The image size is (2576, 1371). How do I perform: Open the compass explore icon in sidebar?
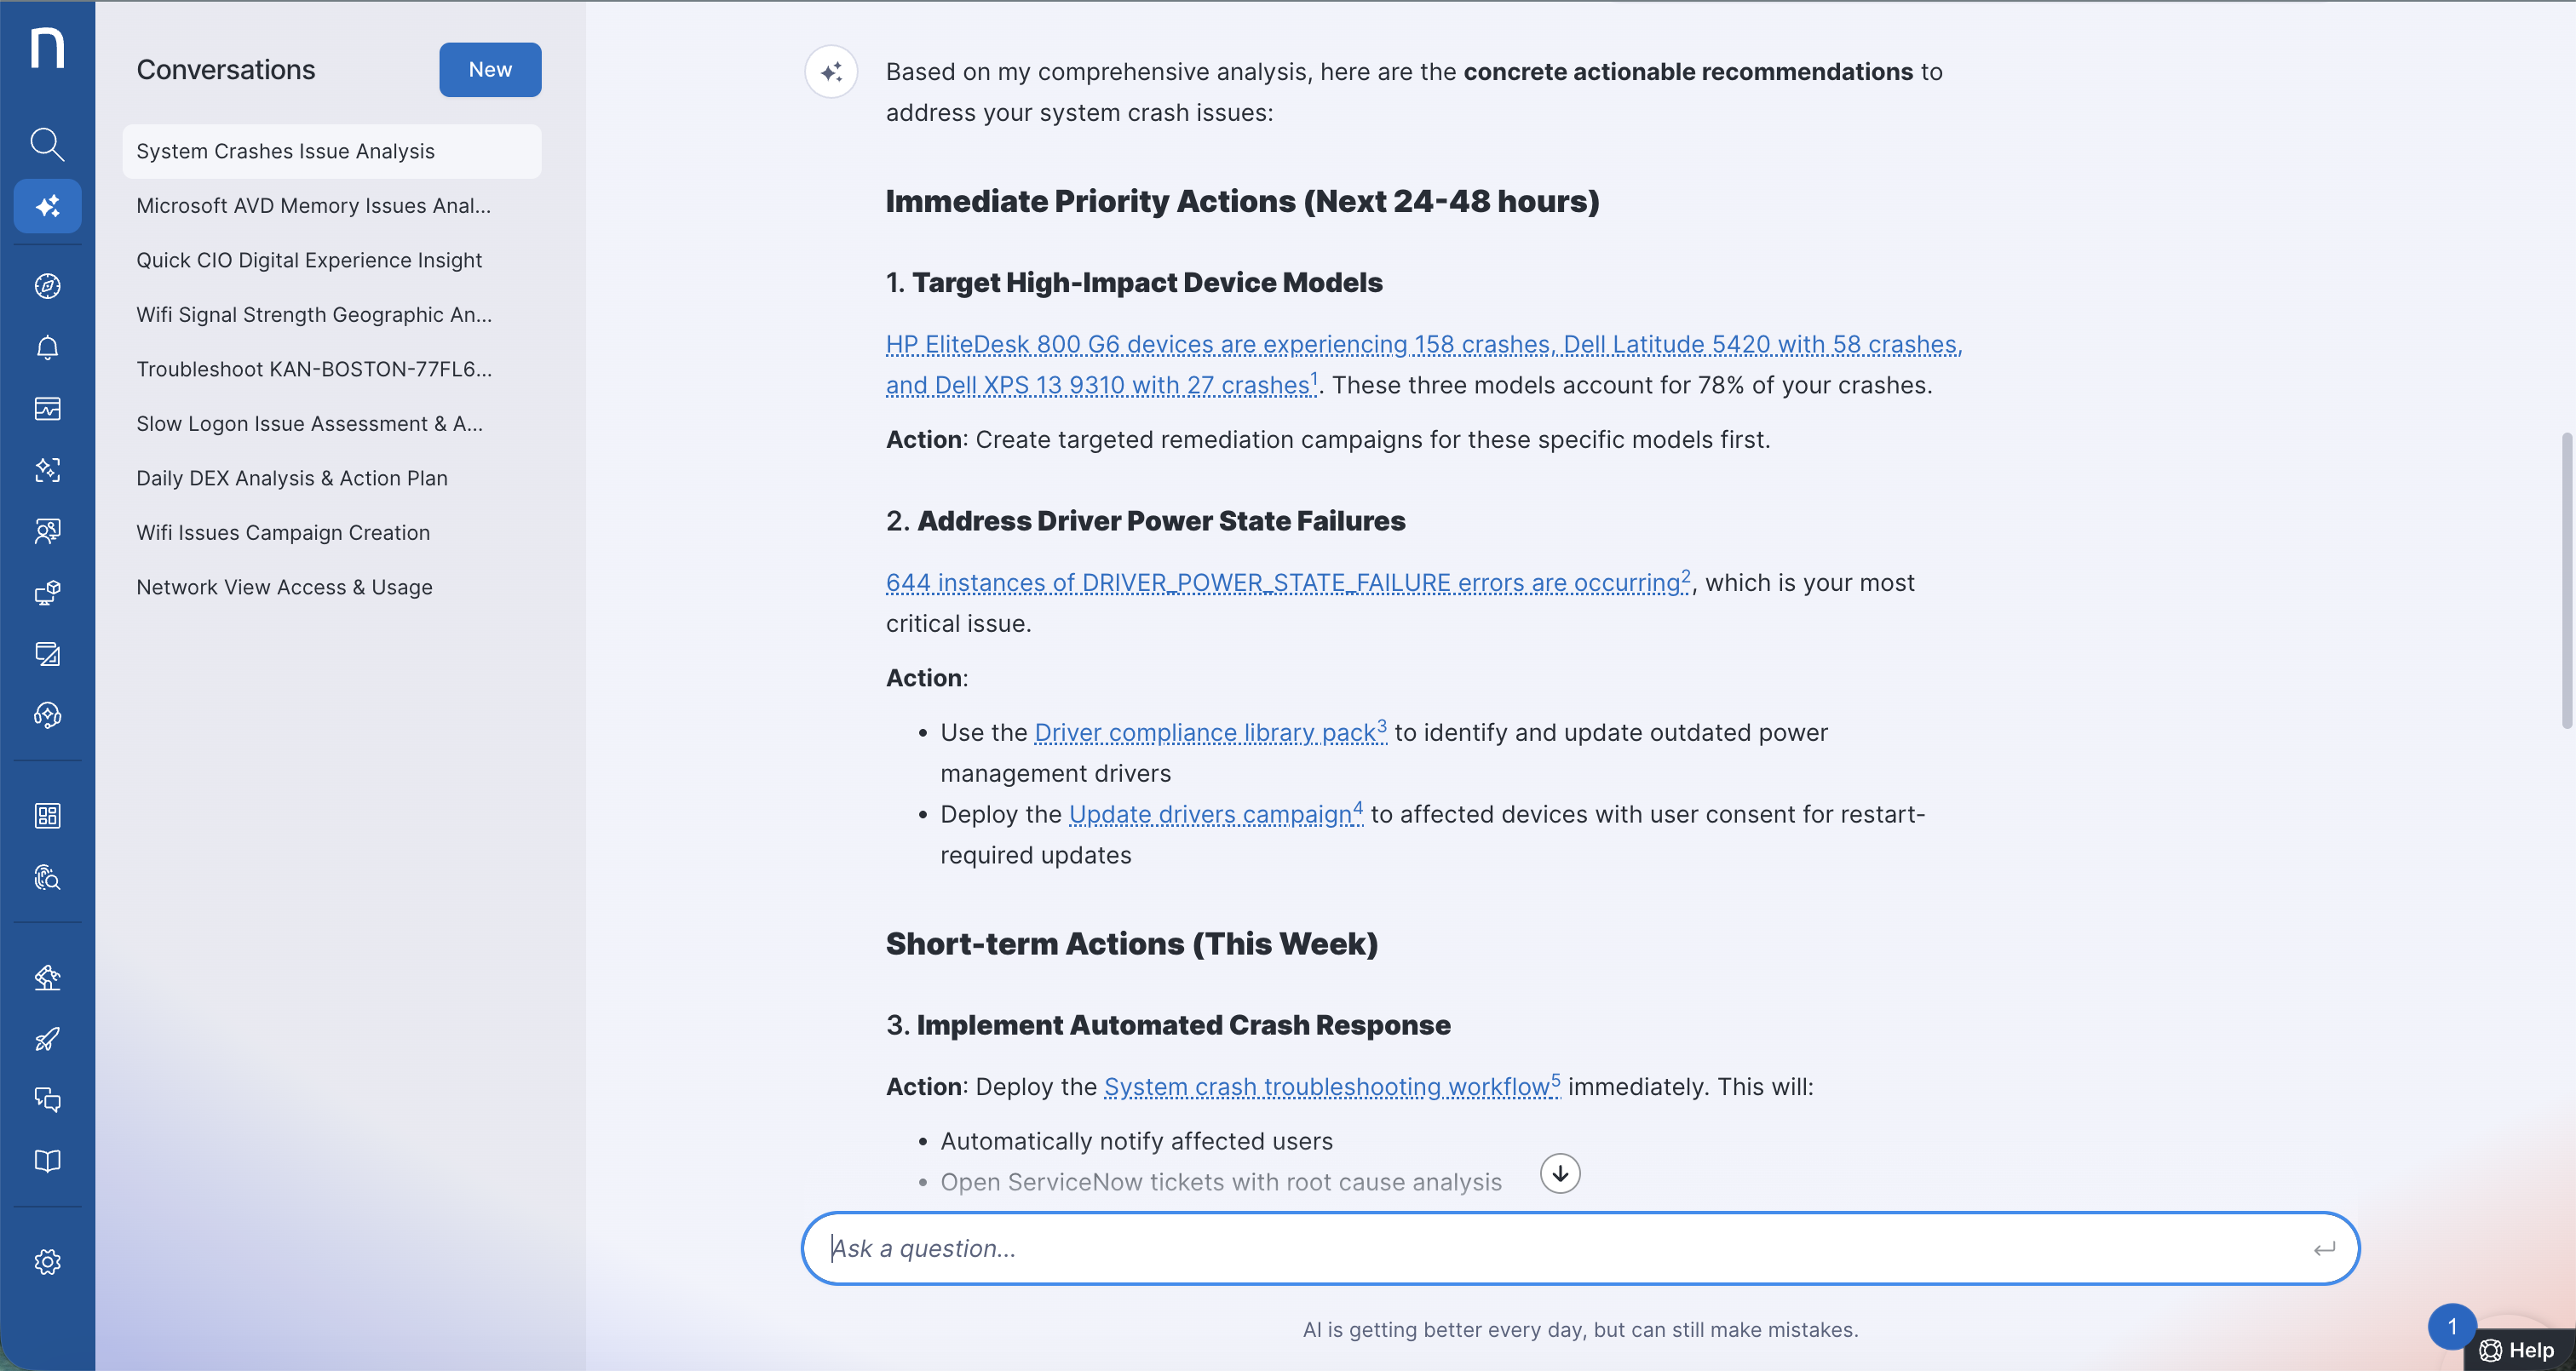pyautogui.click(x=47, y=286)
